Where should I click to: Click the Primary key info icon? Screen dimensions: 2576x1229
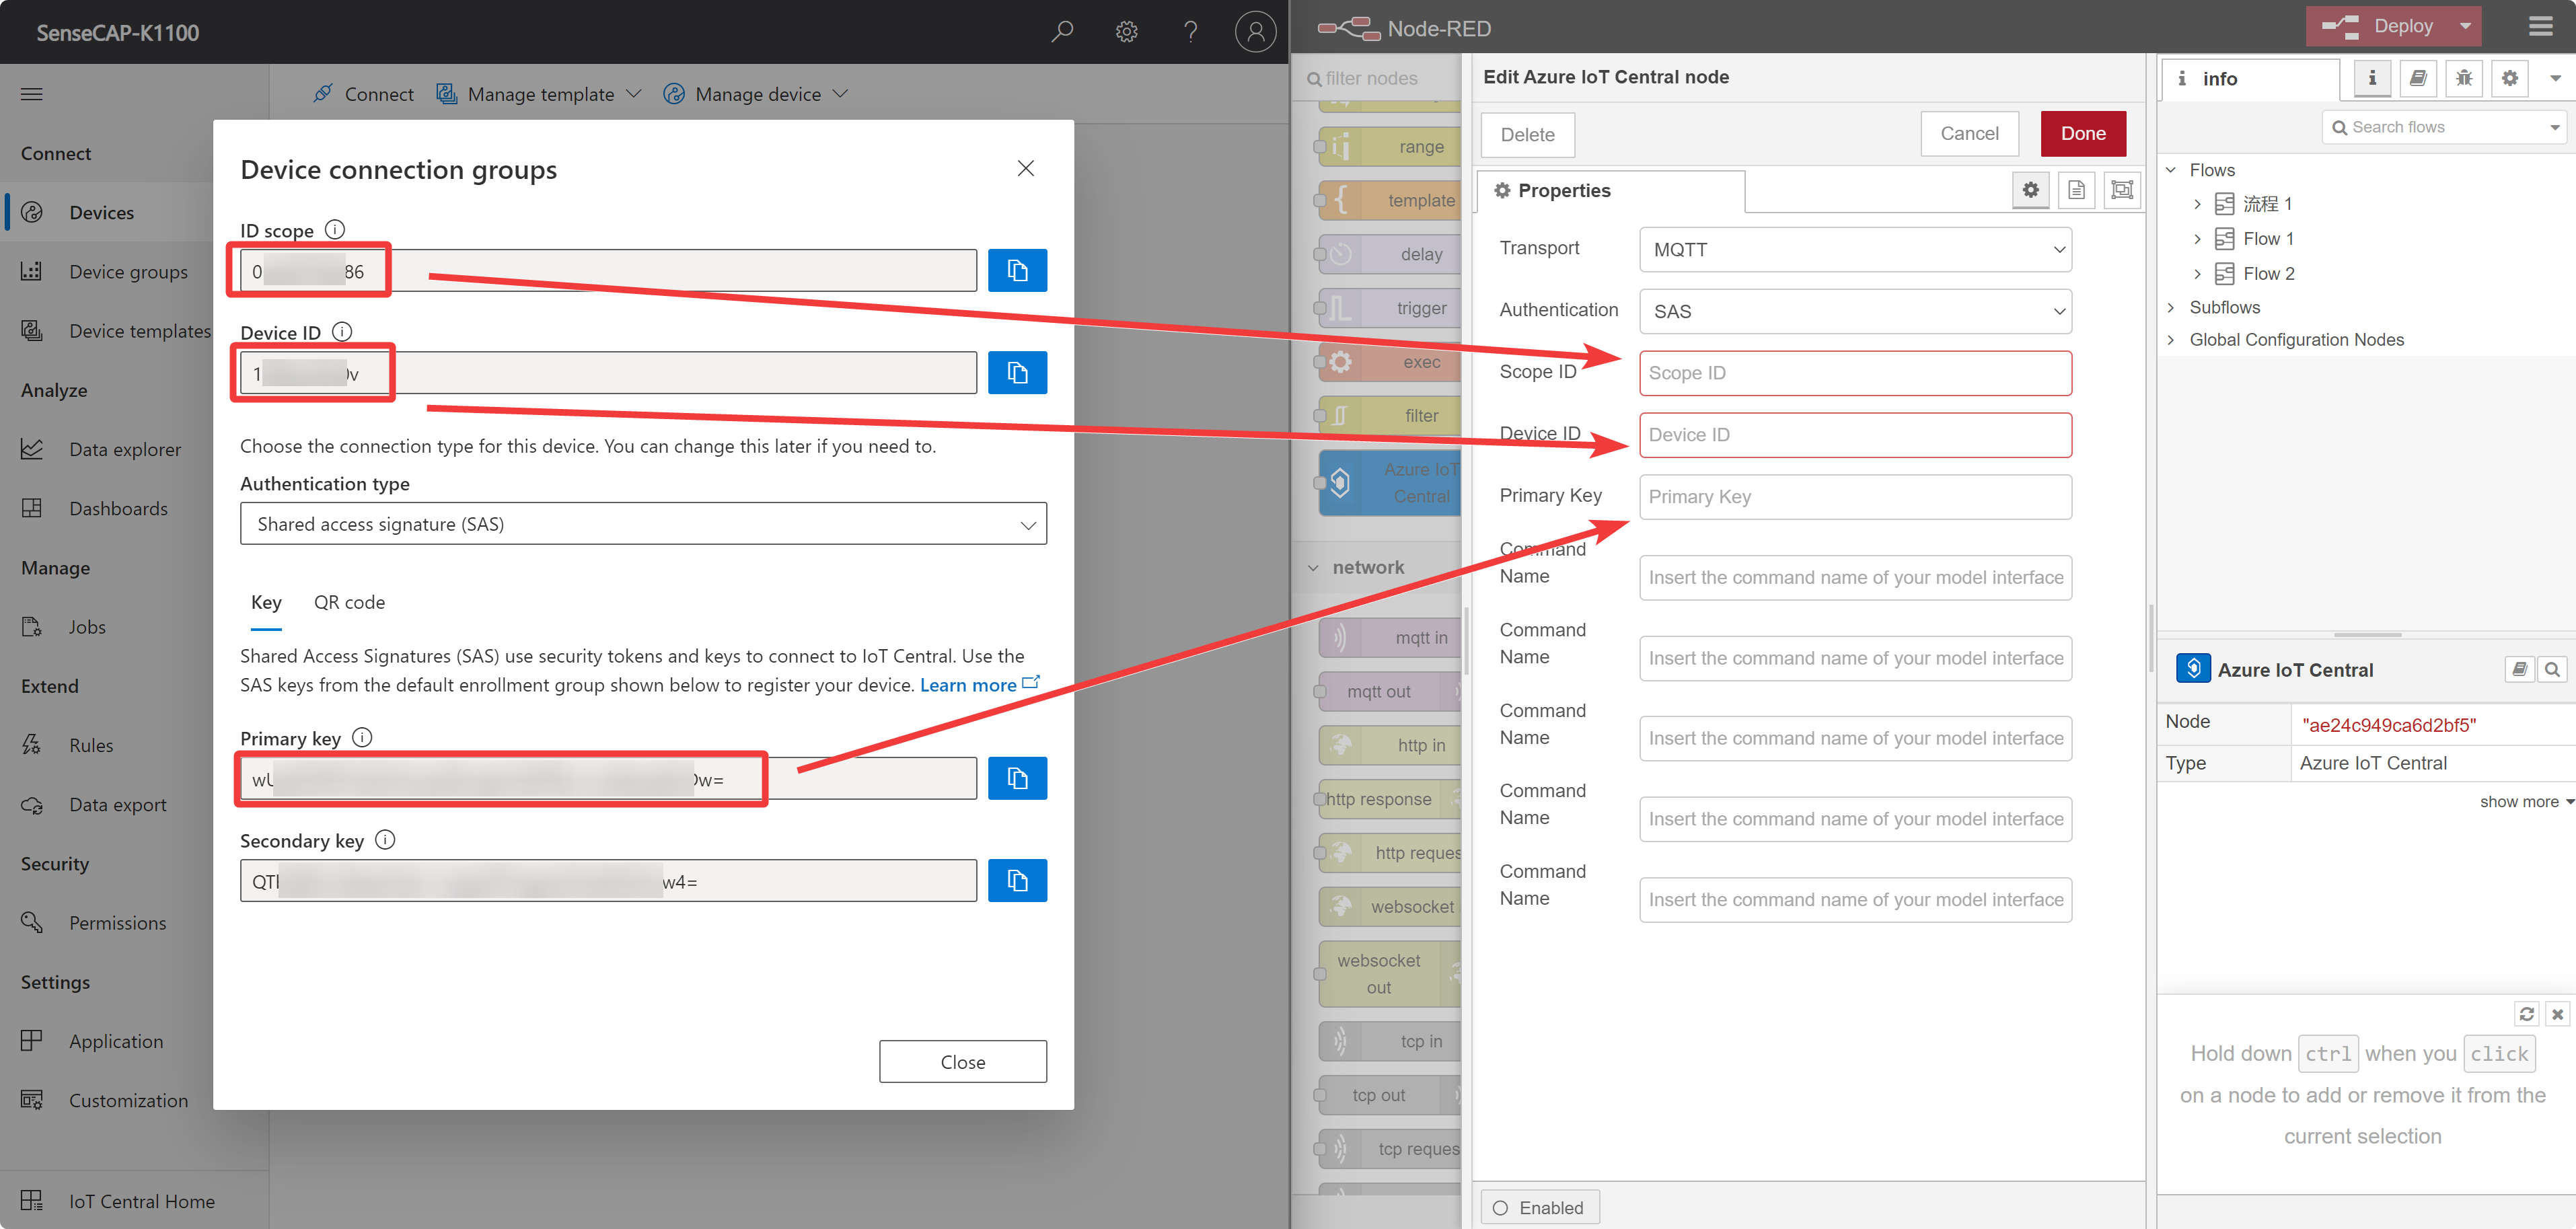(x=363, y=737)
